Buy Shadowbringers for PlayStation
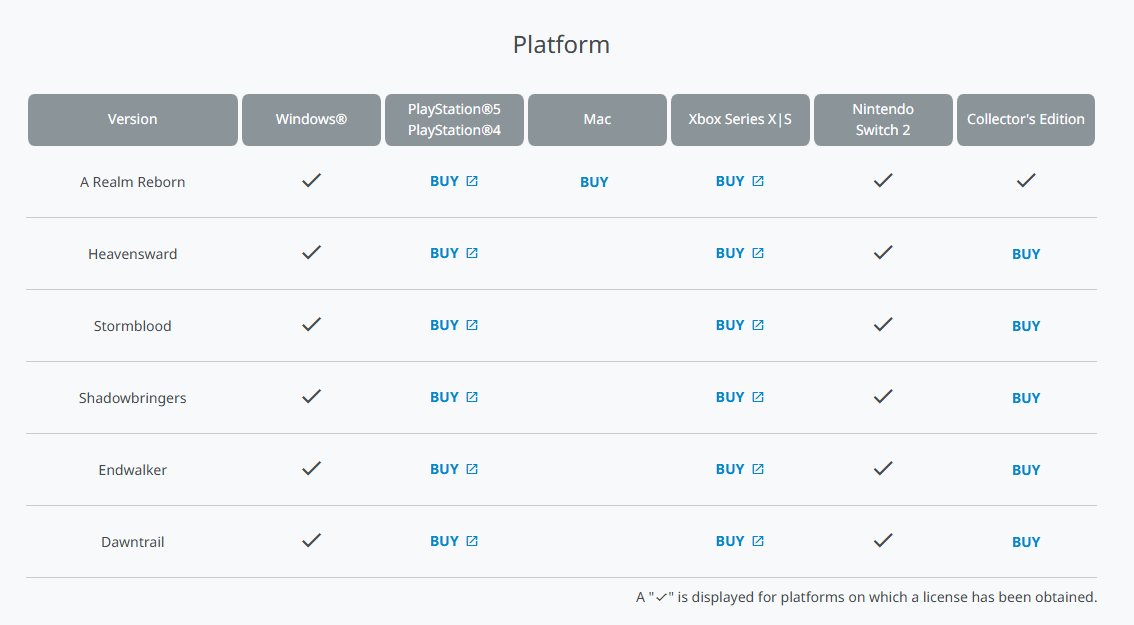The width and height of the screenshot is (1134, 625). coord(453,397)
